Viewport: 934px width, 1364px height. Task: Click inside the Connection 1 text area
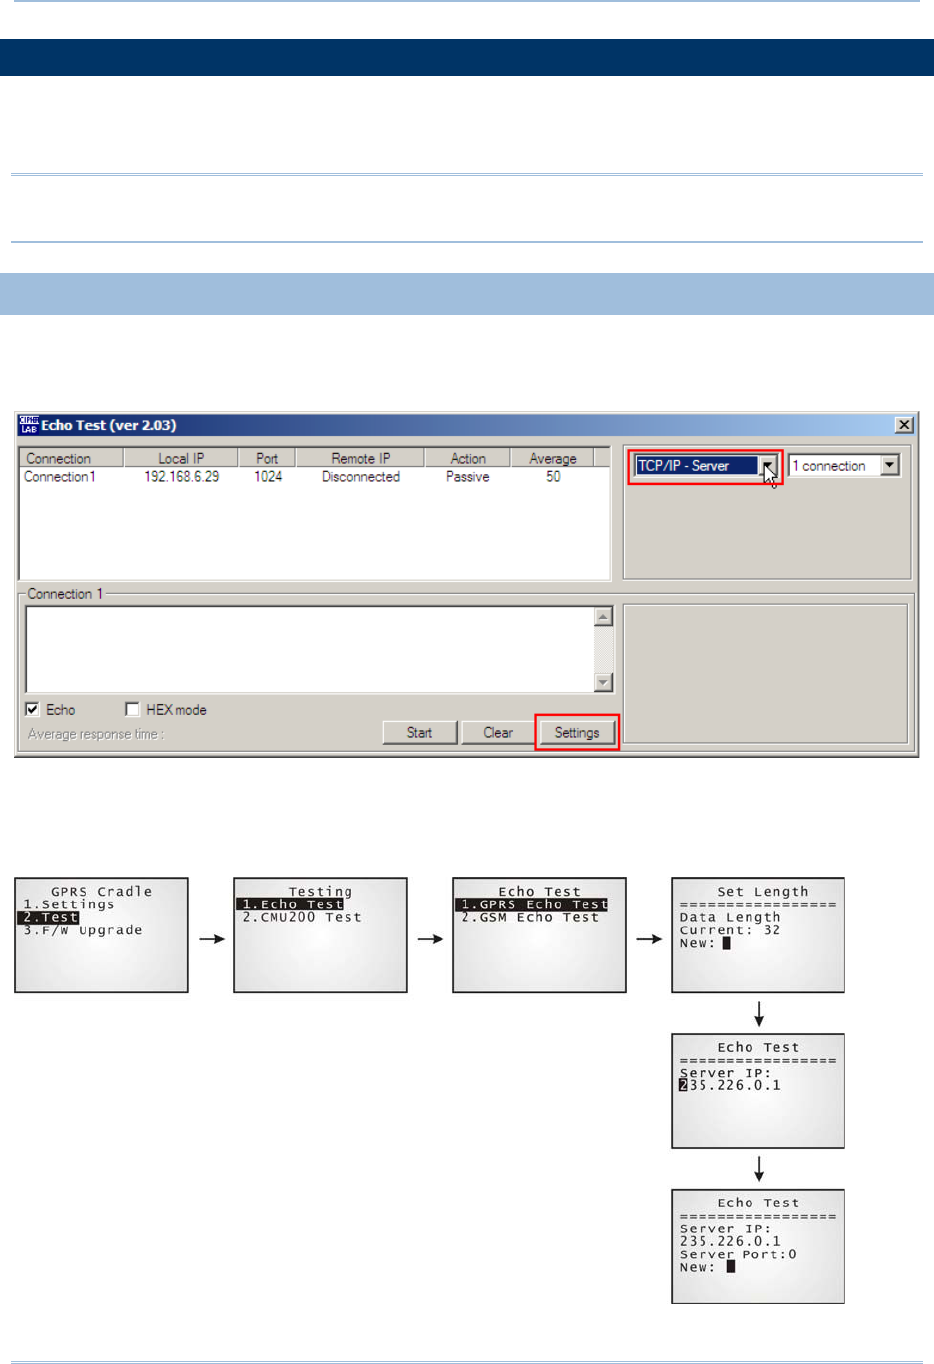pos(310,649)
